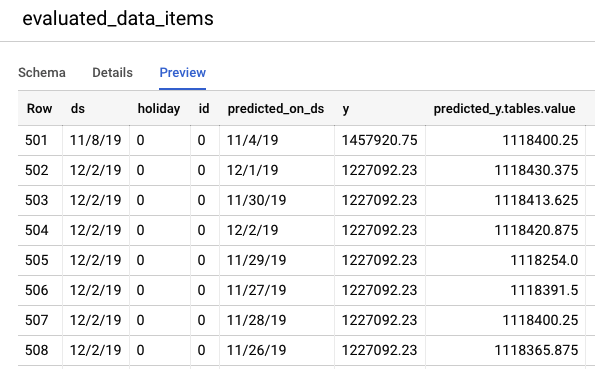Viewport: 595px width, 369px height.
Task: Click the id column header
Action: (204, 109)
